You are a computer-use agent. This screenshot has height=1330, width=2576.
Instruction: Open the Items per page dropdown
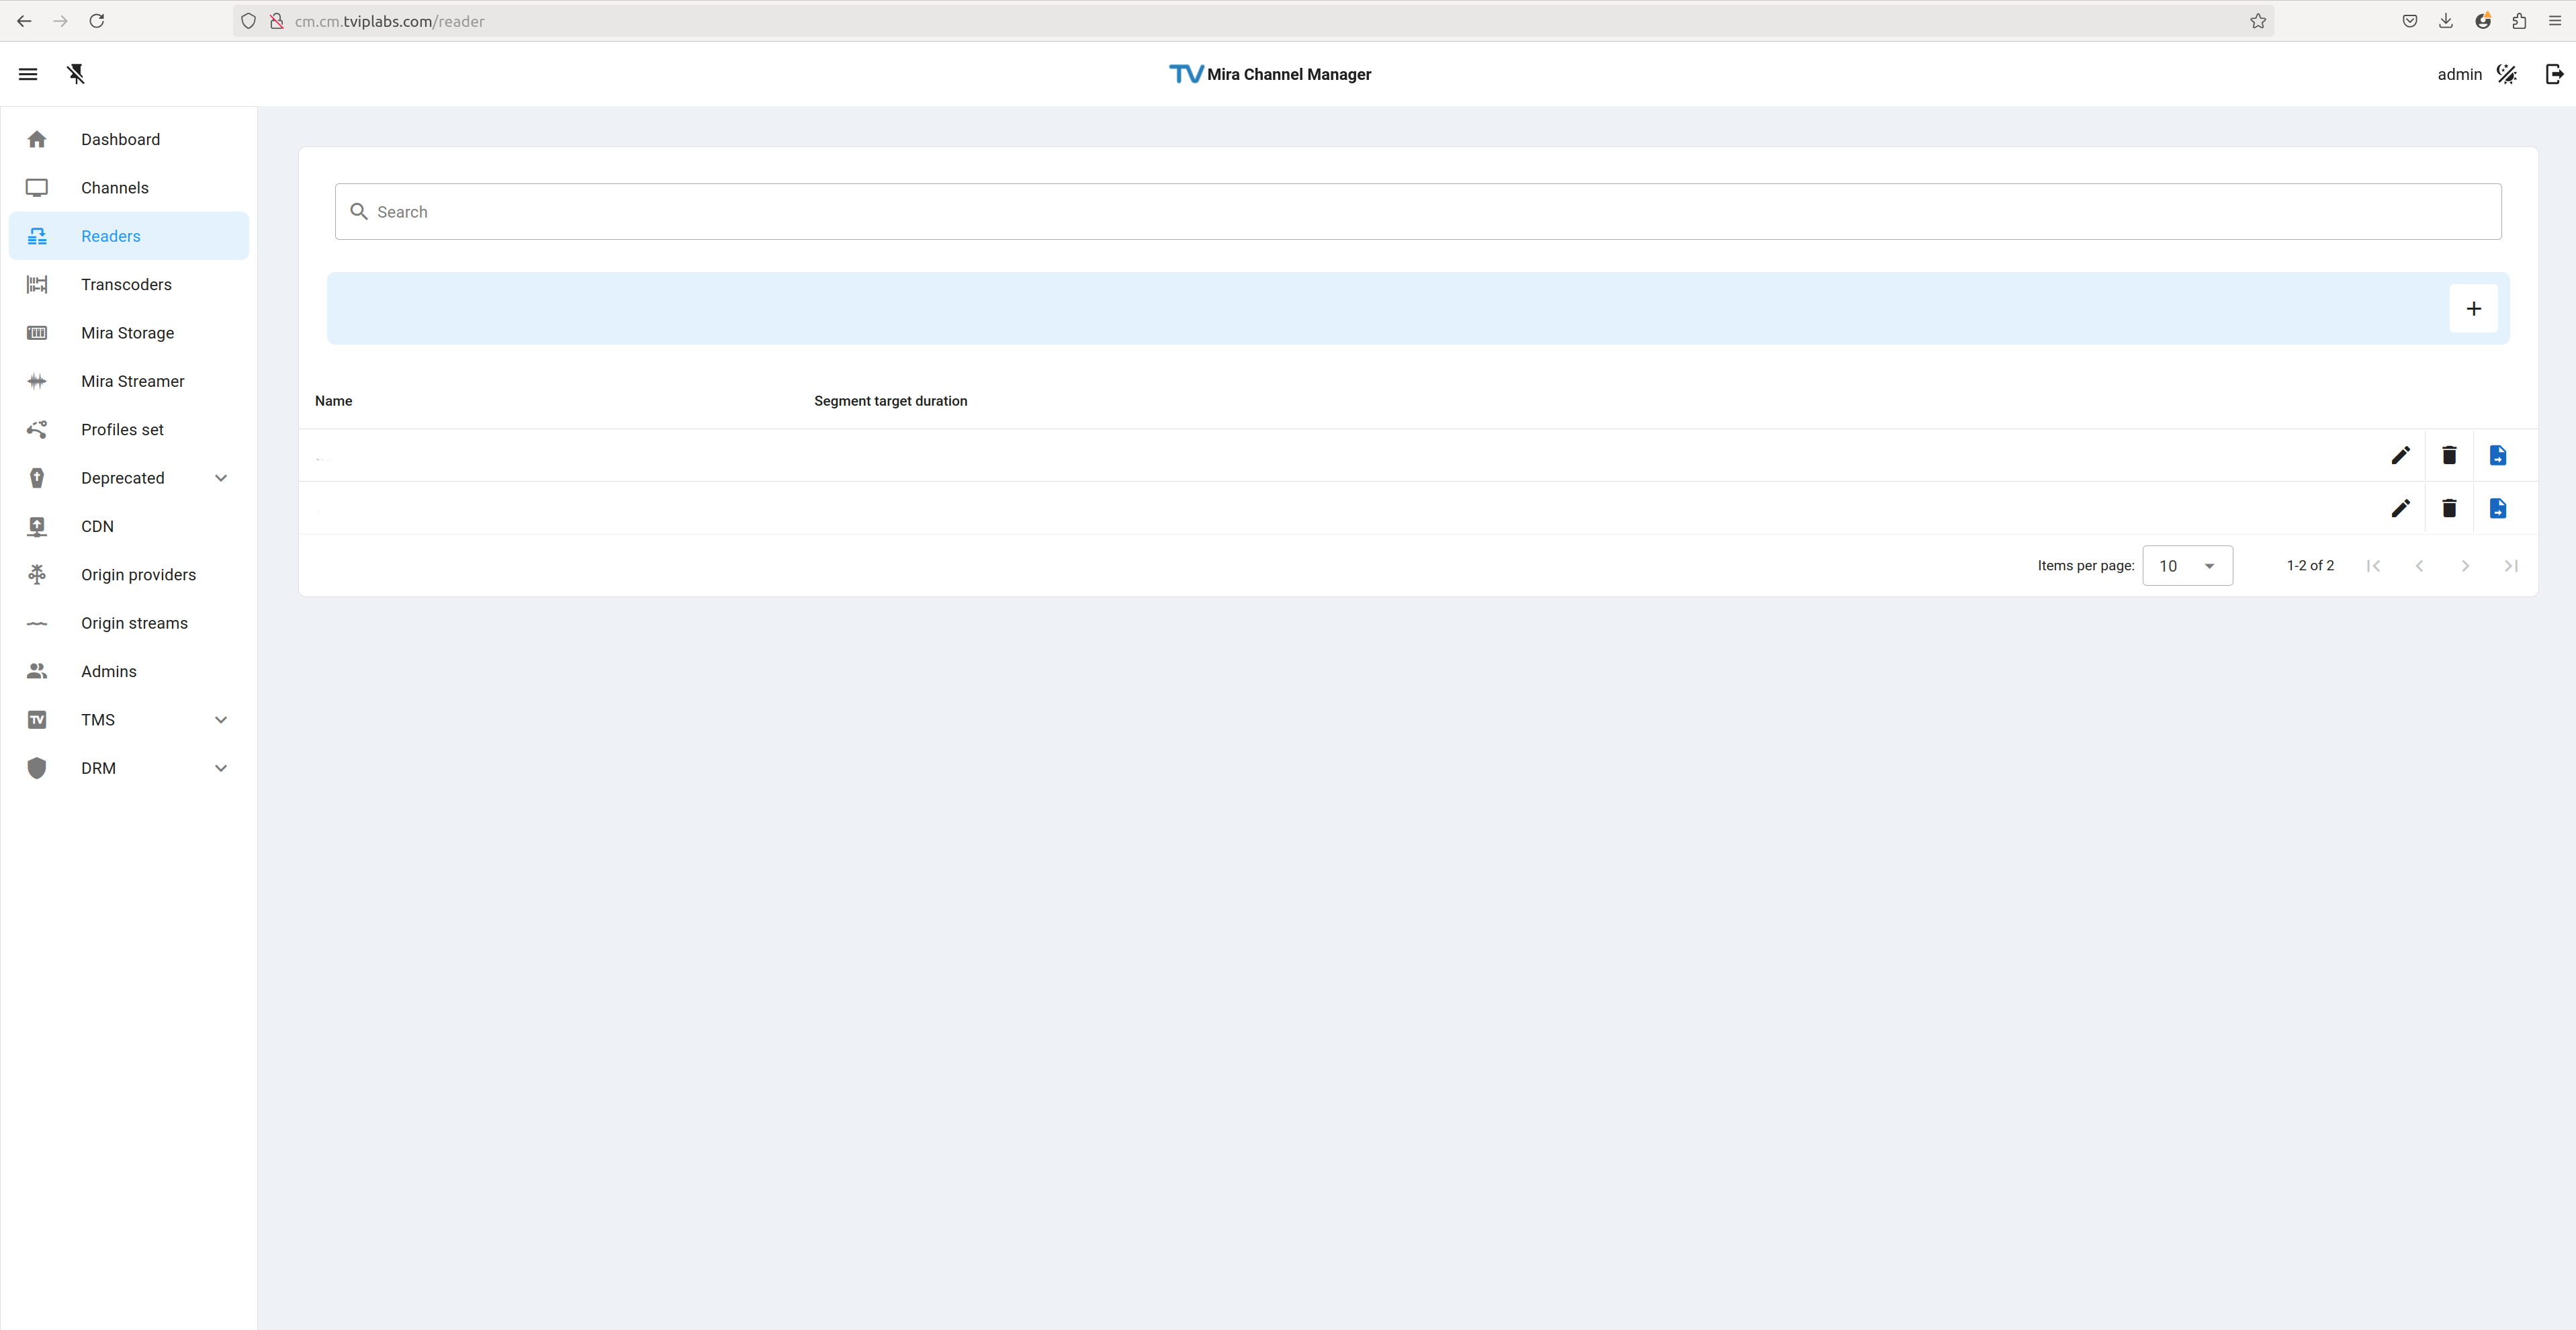coord(2187,566)
